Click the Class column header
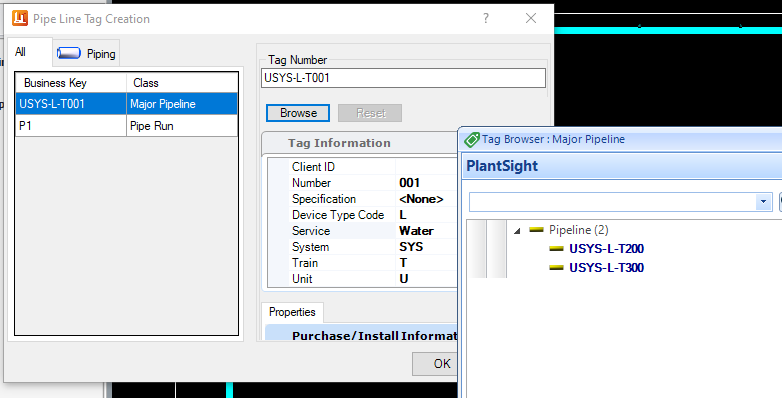 coord(182,83)
